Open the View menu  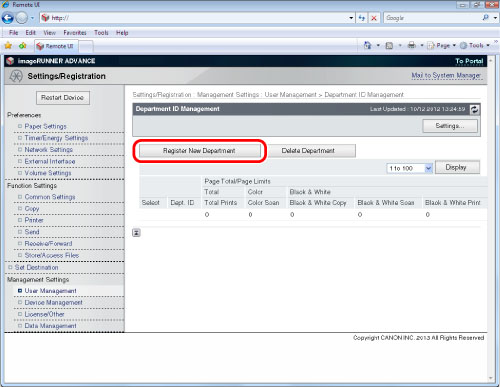[x=49, y=33]
